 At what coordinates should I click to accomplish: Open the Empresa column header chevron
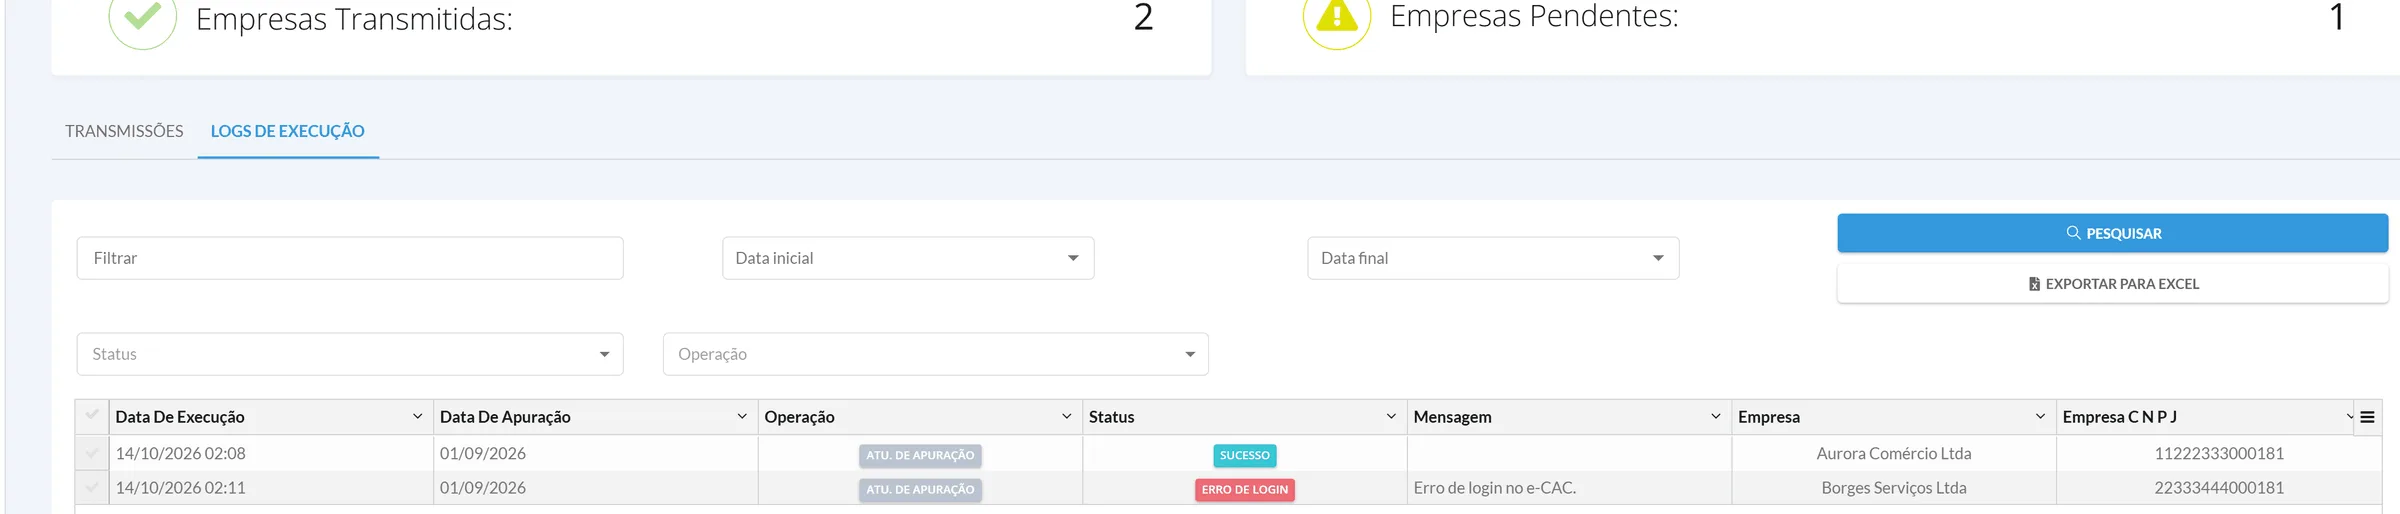[x=2040, y=416]
